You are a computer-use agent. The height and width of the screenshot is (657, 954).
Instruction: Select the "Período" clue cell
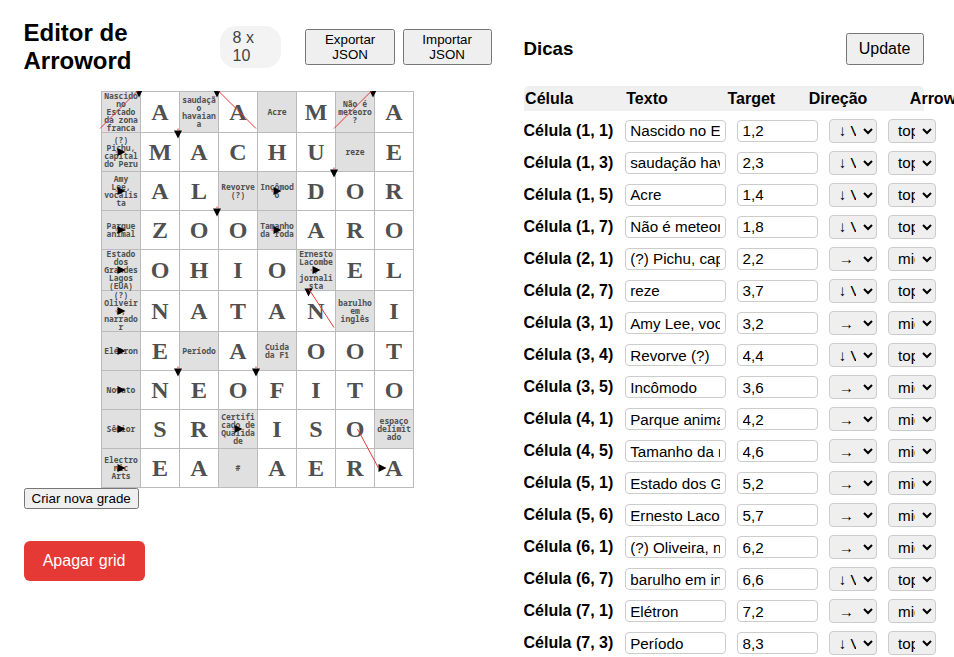pyautogui.click(x=199, y=350)
